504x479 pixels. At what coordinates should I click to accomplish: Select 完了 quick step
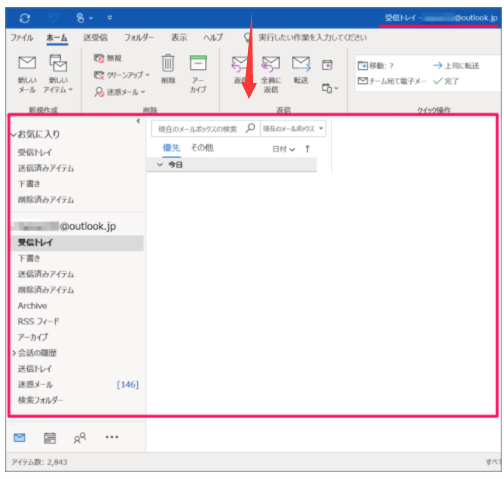[446, 81]
